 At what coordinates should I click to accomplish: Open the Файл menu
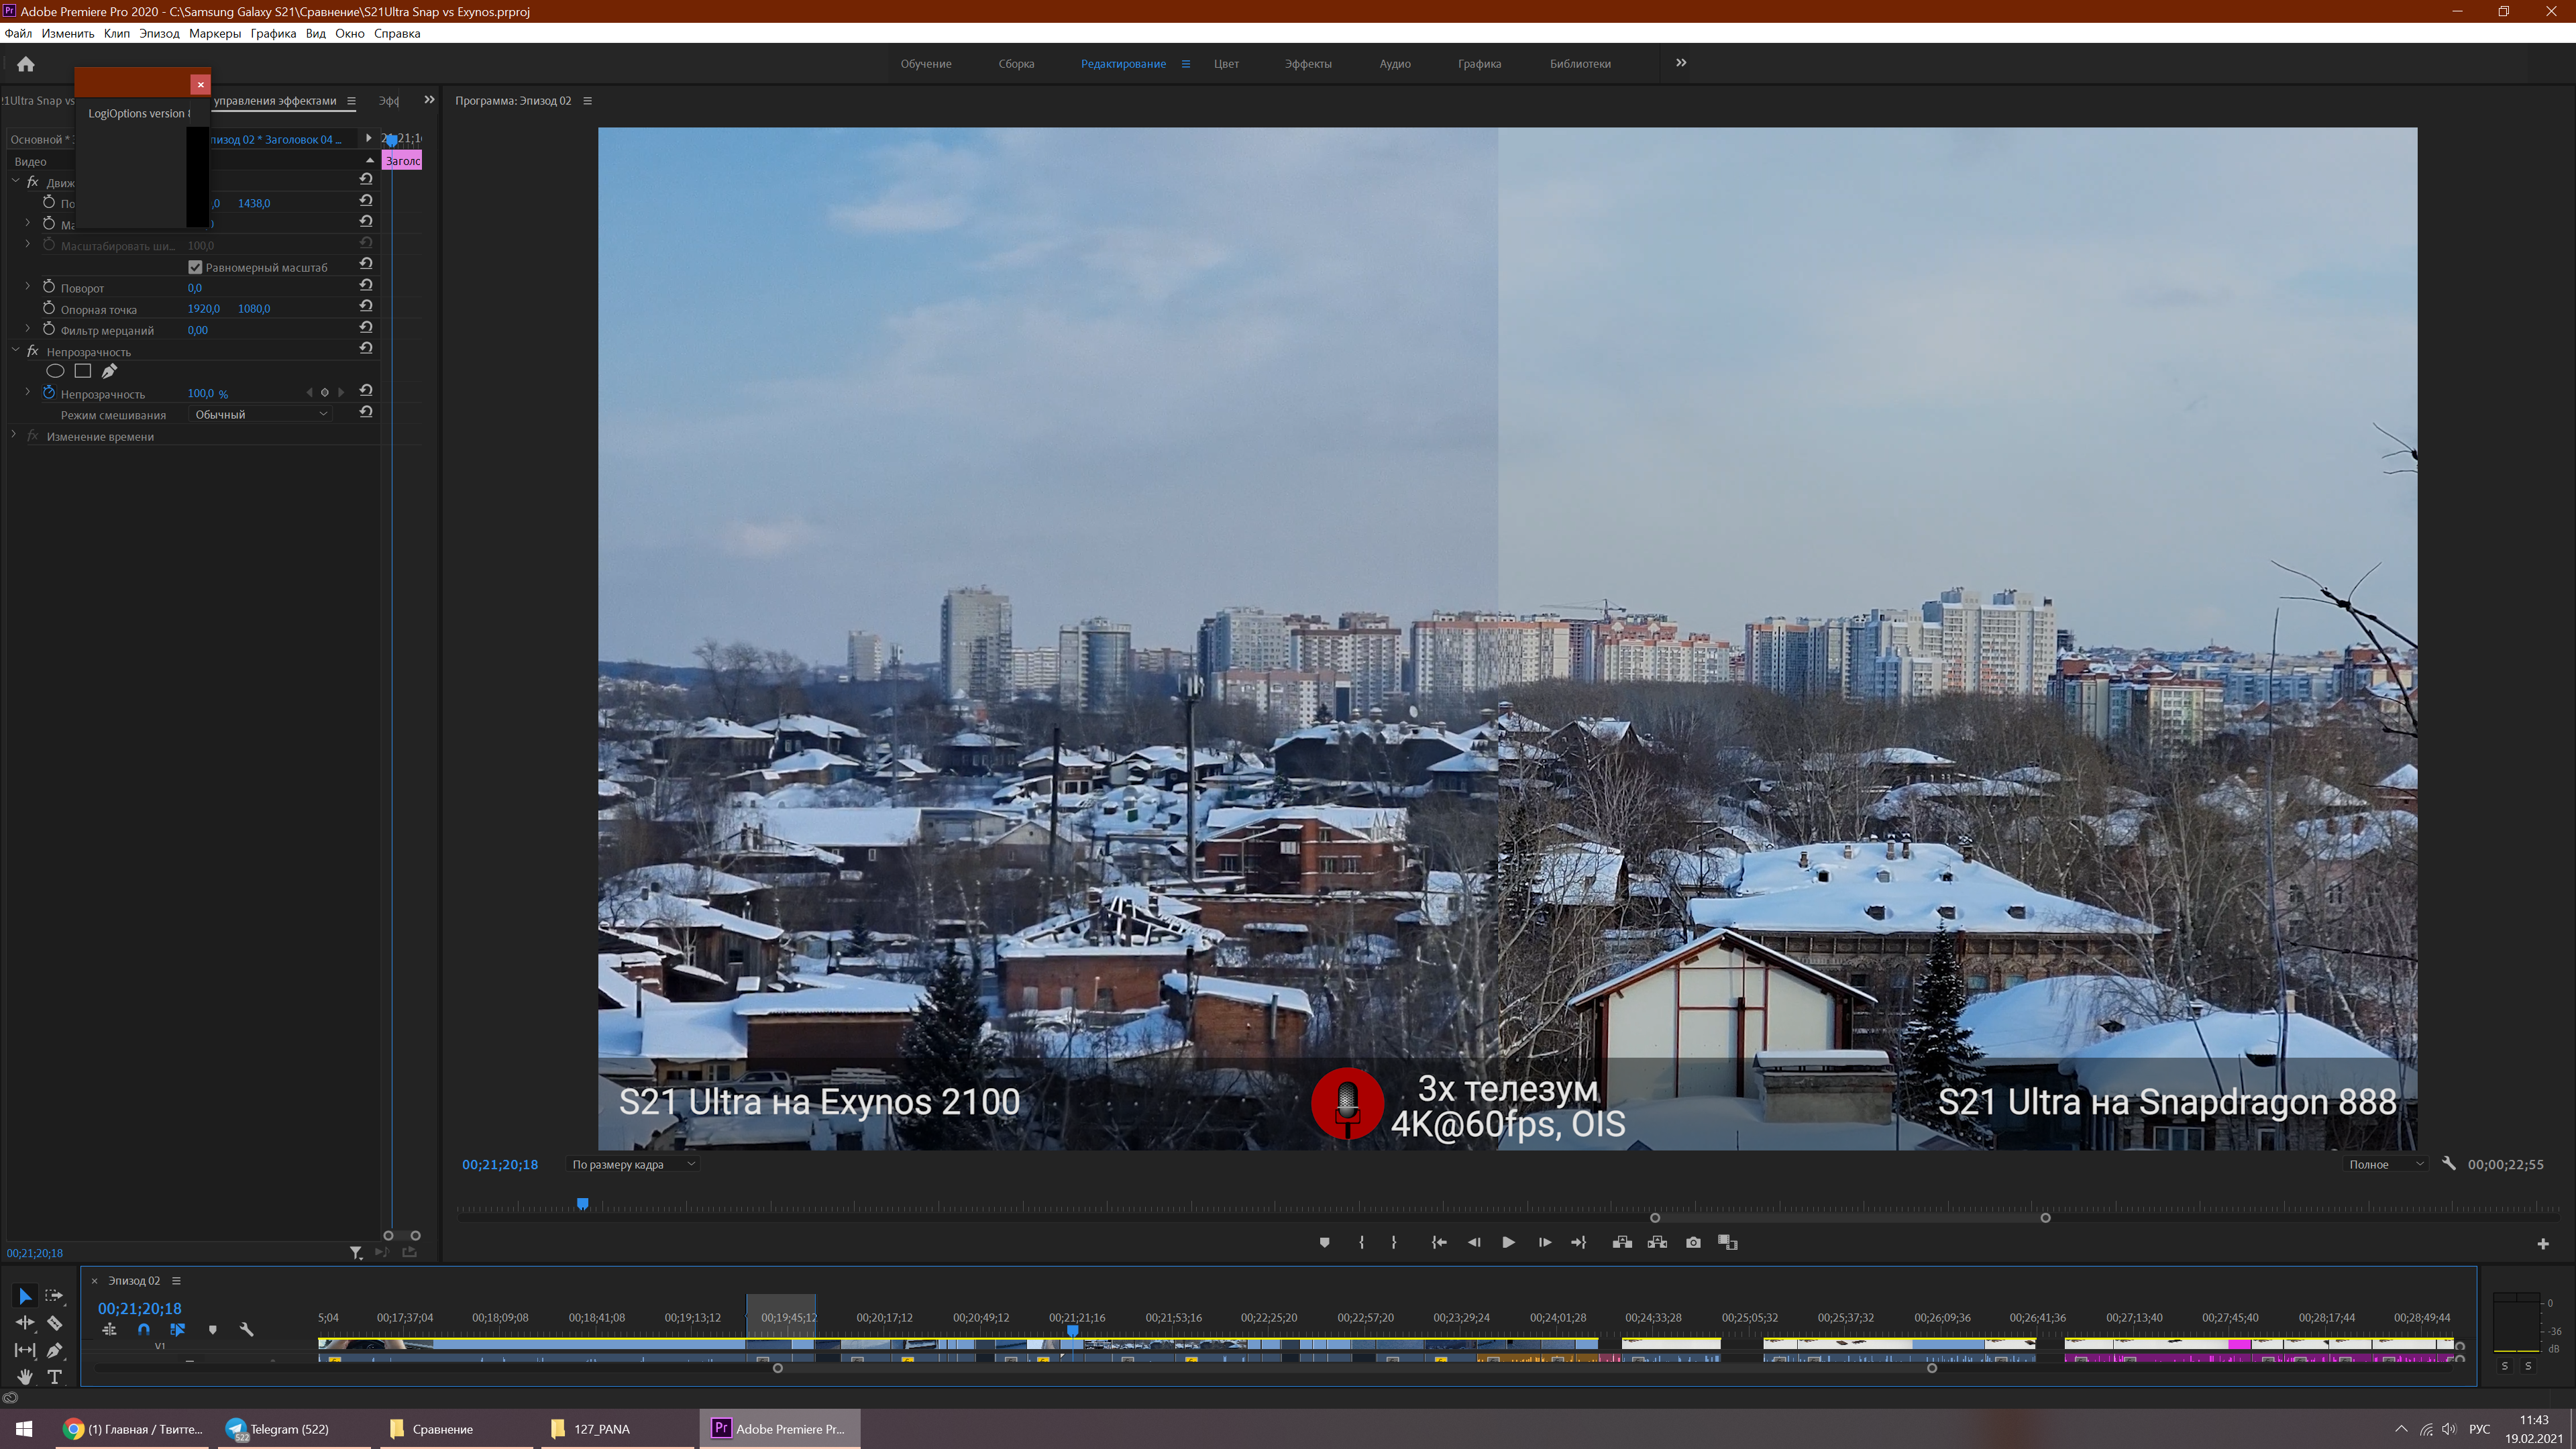(x=18, y=33)
